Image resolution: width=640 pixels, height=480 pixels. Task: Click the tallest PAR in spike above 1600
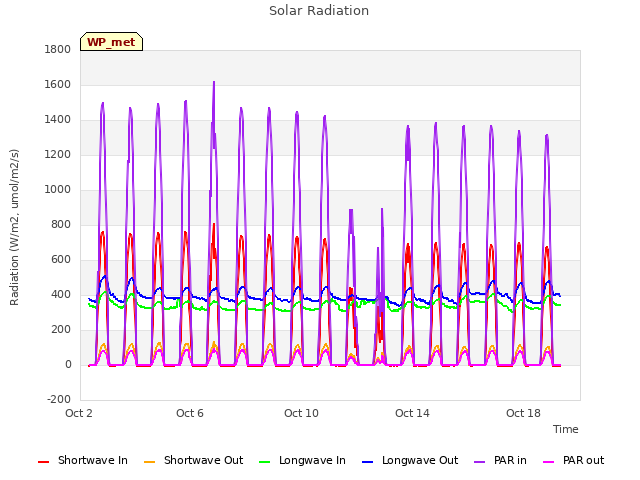(214, 83)
